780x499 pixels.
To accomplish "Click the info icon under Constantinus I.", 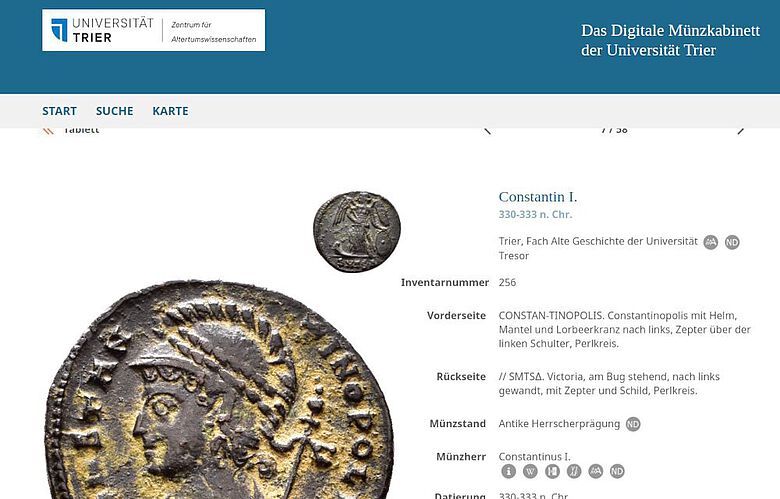I will pos(508,471).
